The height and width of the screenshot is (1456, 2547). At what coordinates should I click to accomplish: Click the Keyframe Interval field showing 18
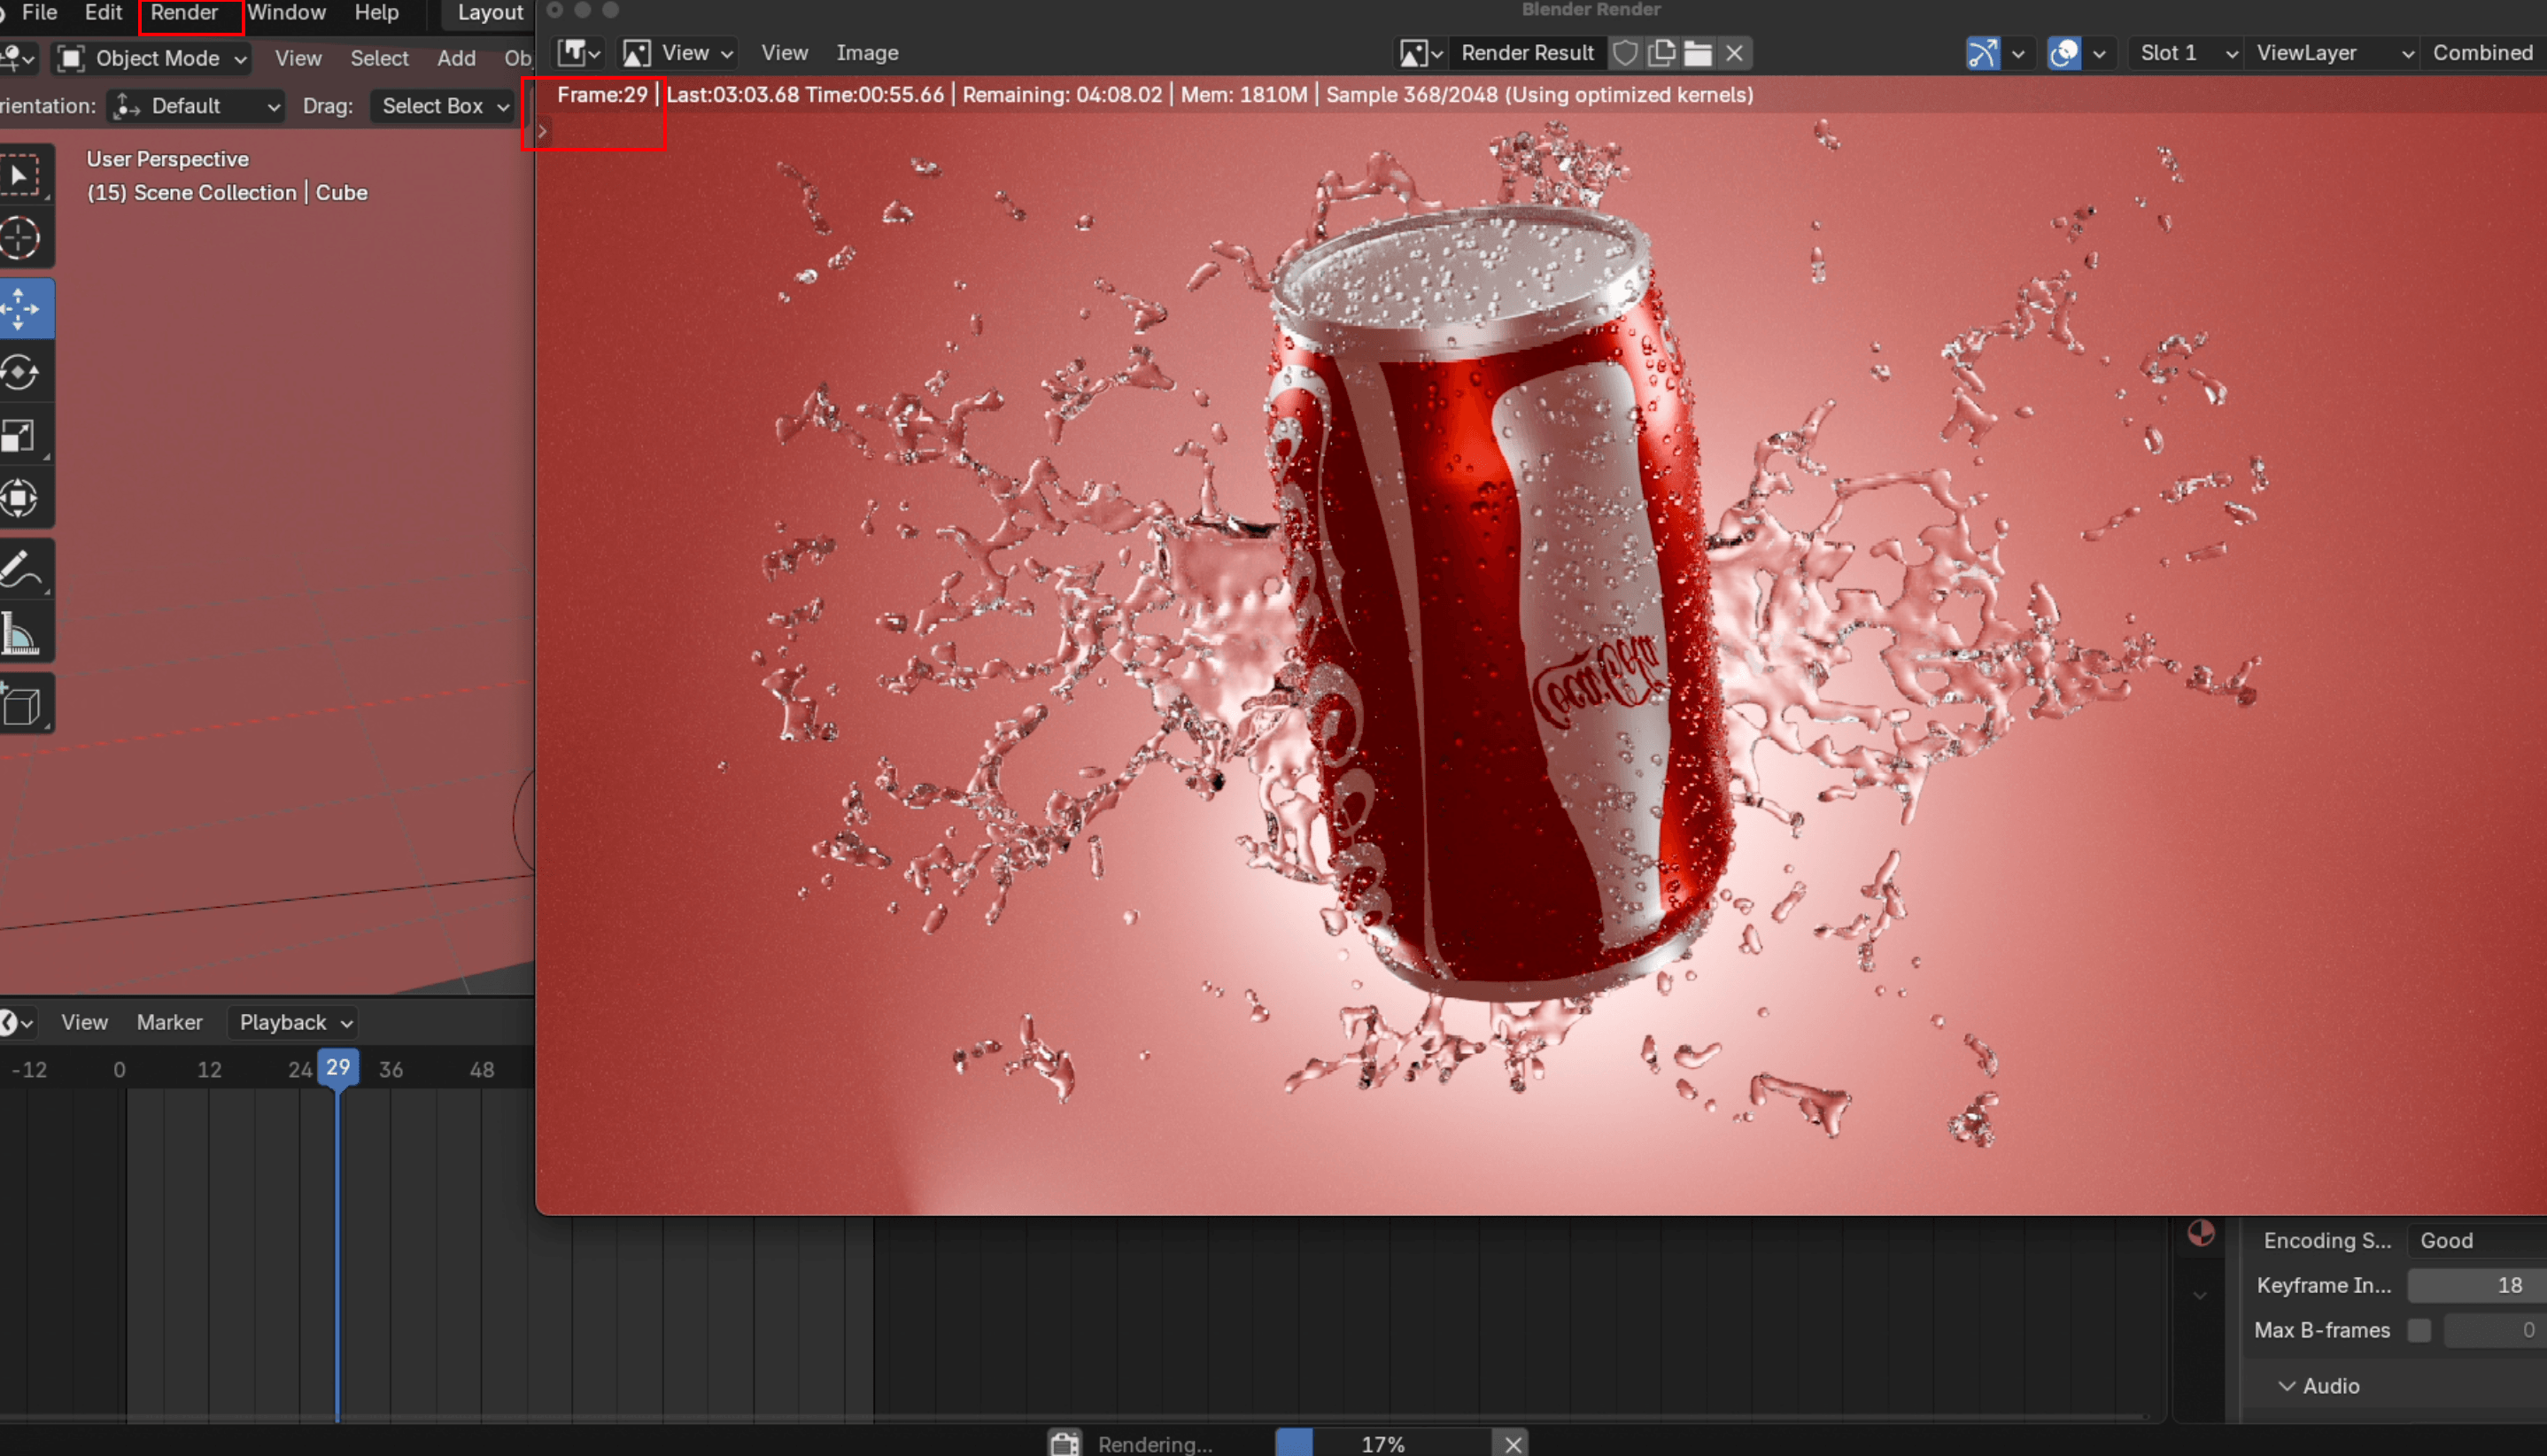pos(2477,1285)
